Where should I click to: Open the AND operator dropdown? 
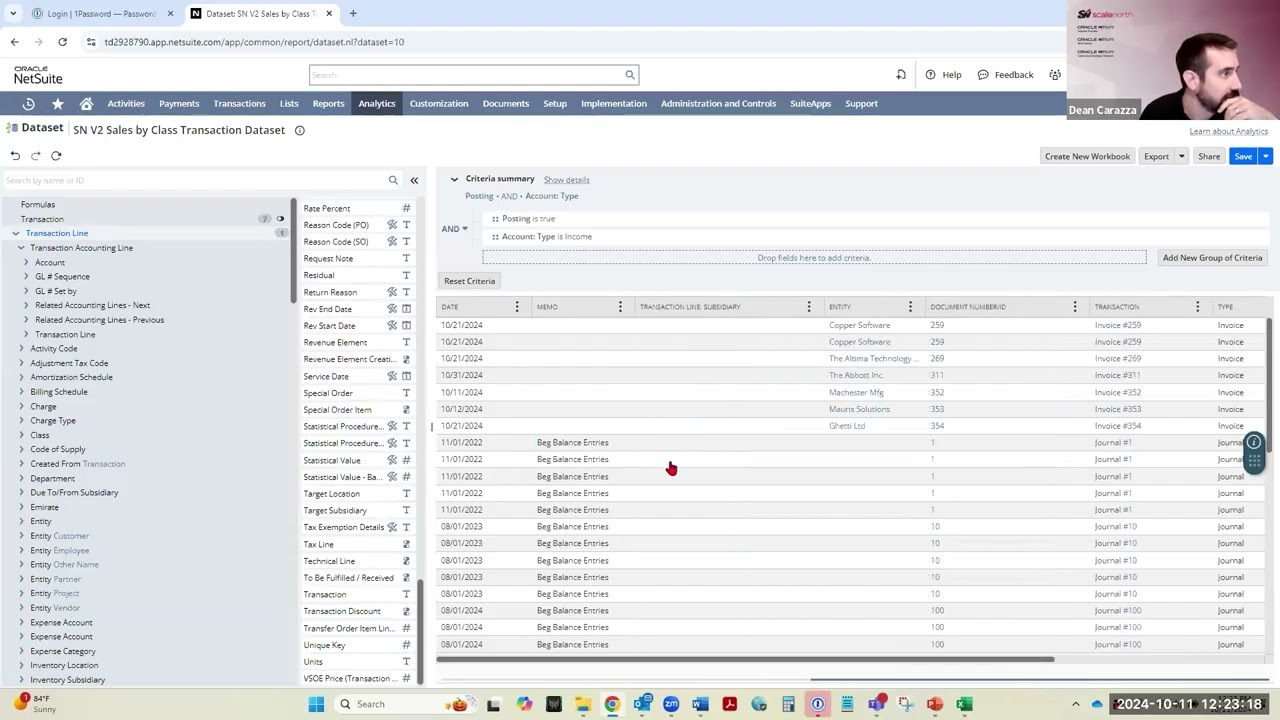(455, 229)
